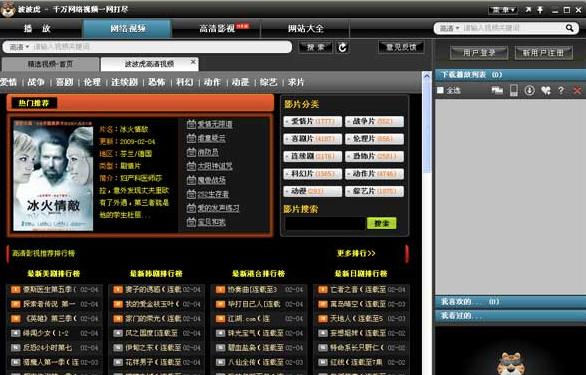
Task: Click the mobile phone icon in playlist toolbar
Action: pos(514,90)
